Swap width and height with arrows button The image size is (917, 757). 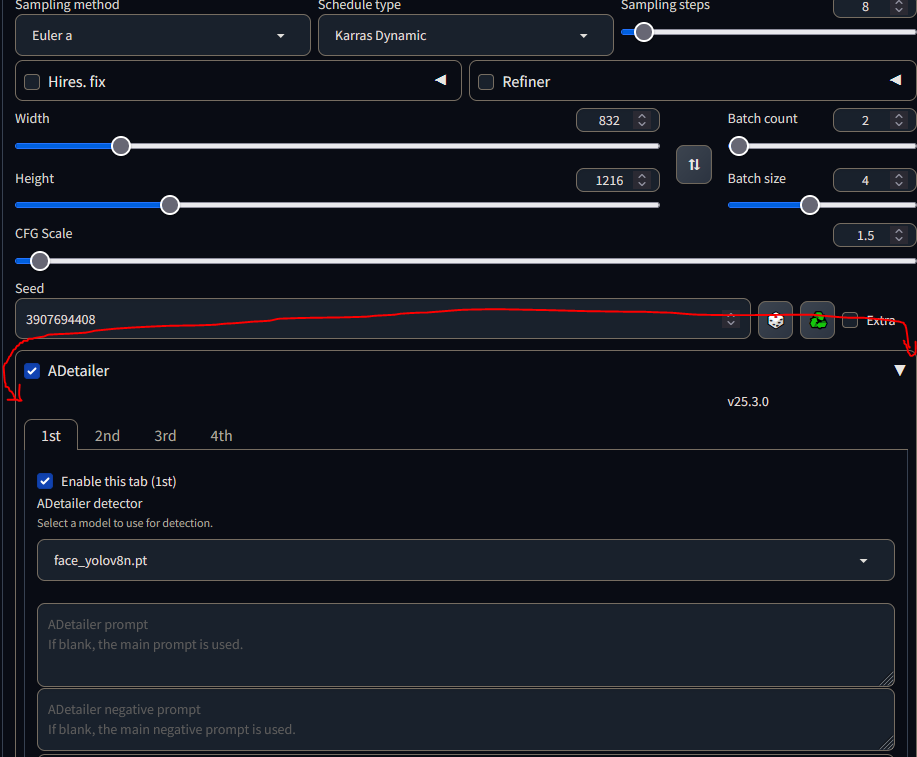click(x=694, y=164)
